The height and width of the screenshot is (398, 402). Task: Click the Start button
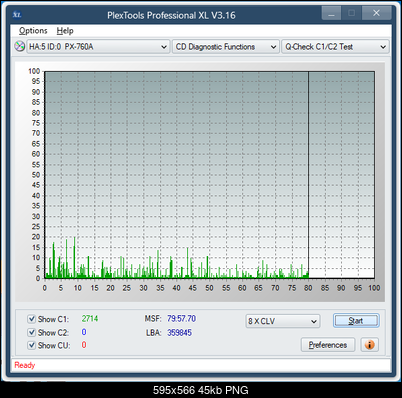[x=356, y=321]
